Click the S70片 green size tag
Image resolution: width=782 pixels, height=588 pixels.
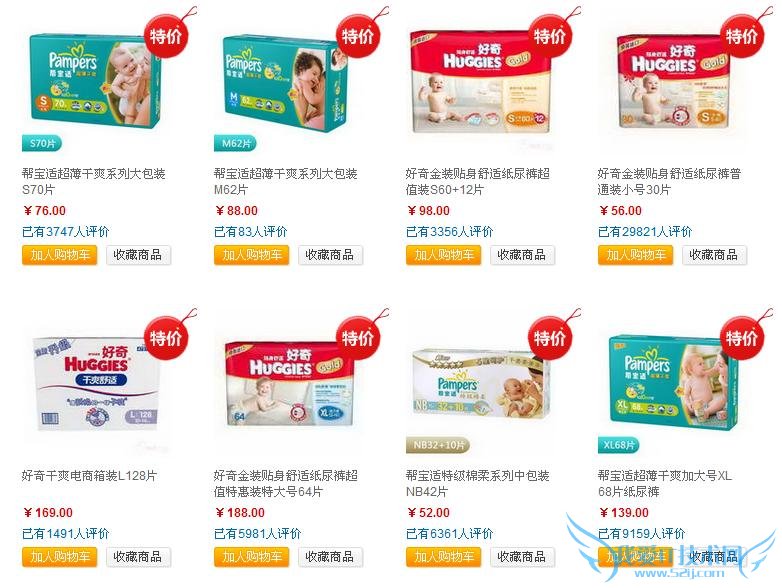(42, 144)
